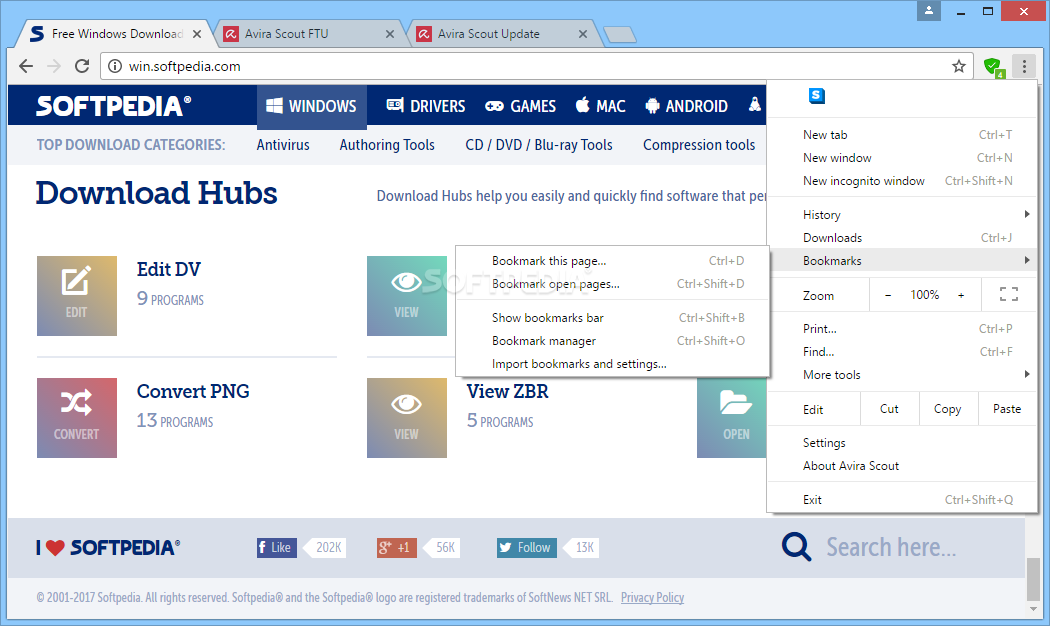Click the browser forward arrow
The height and width of the screenshot is (626, 1050).
point(54,66)
